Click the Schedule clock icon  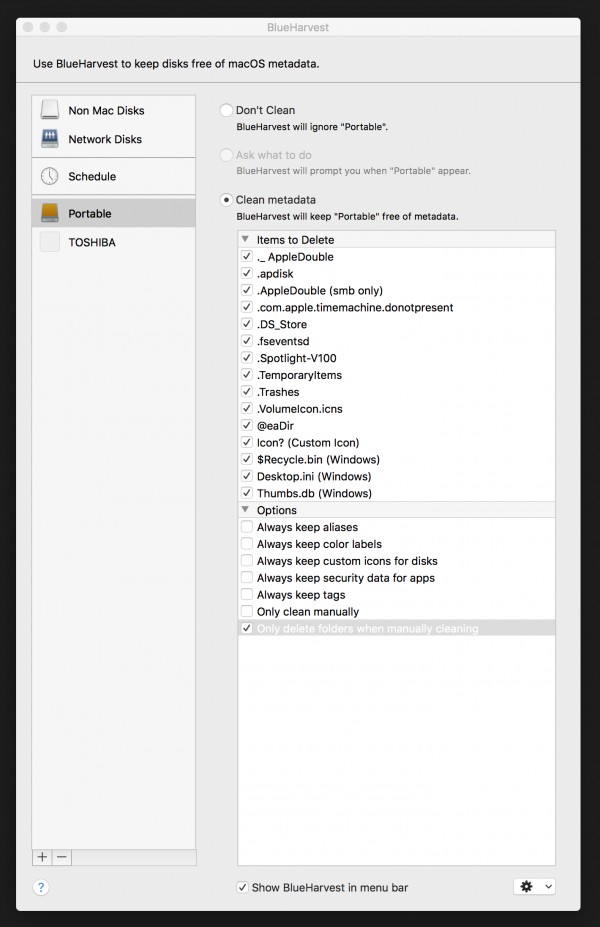(50, 176)
